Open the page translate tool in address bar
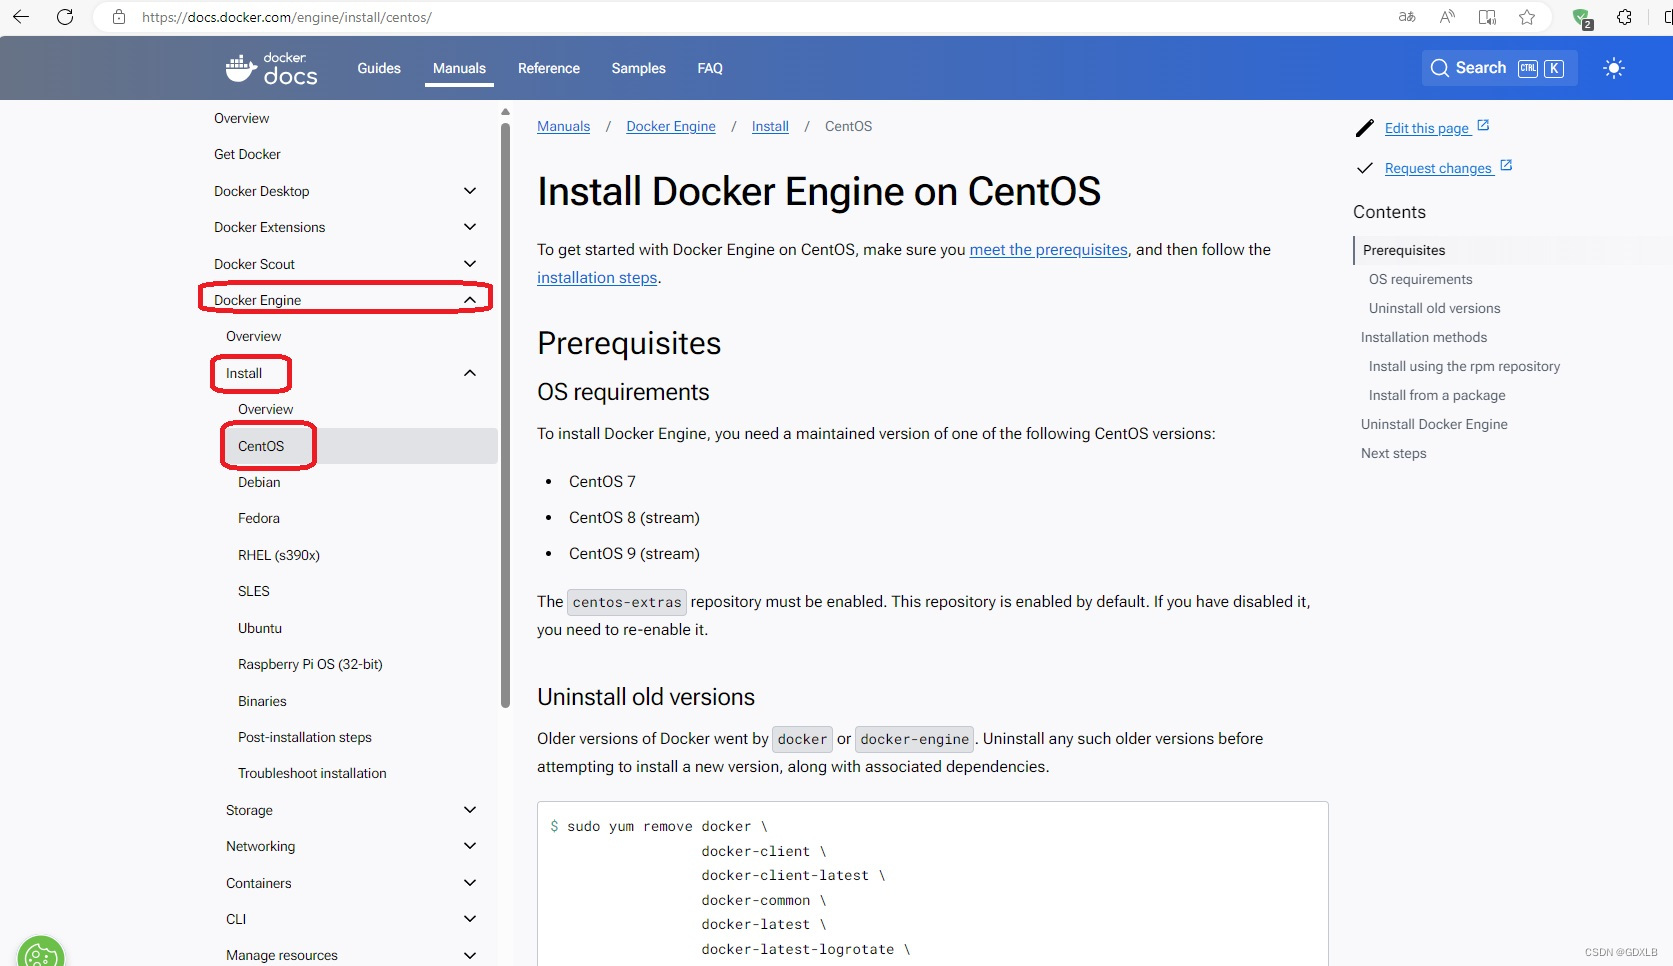The image size is (1673, 966). 1406,17
